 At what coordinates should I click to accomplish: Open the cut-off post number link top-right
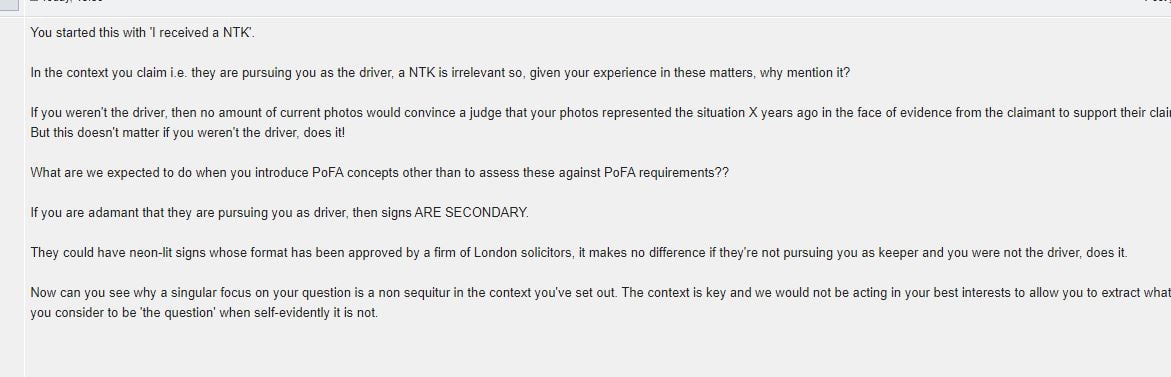tap(1158, 1)
